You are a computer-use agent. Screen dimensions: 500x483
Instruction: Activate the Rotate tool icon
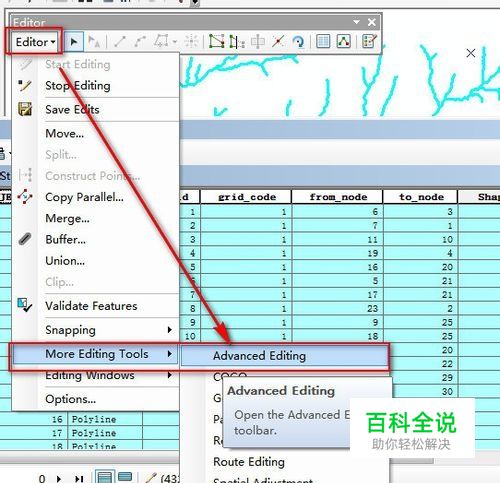pyautogui.click(x=298, y=42)
